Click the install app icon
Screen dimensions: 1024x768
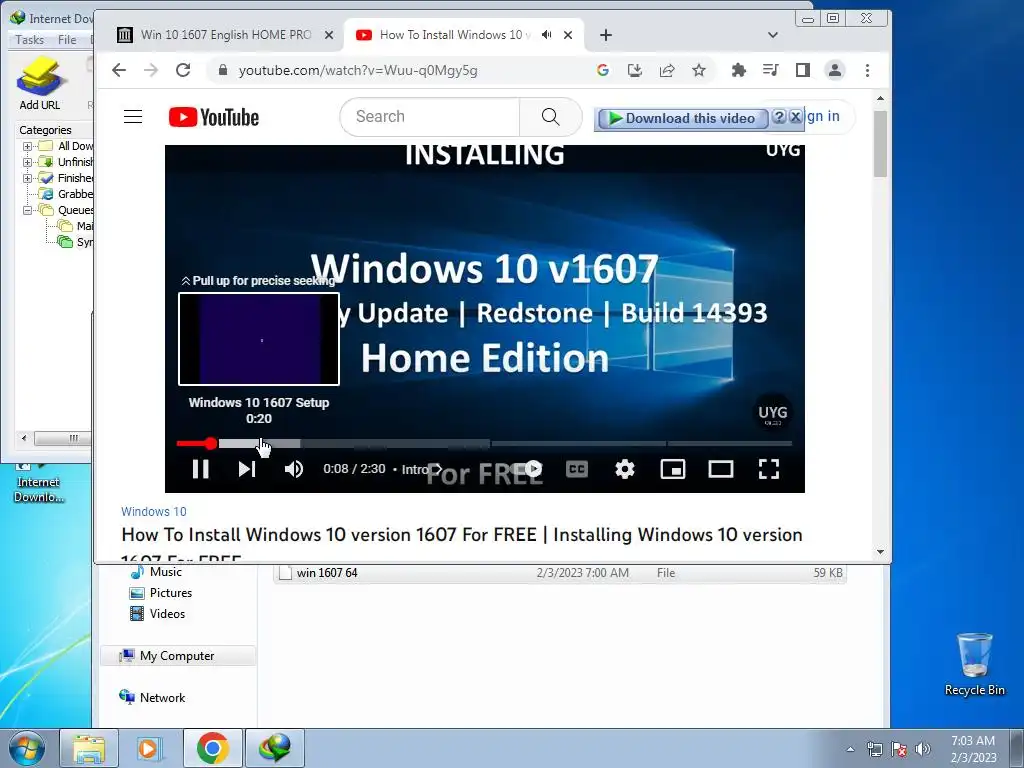click(x=635, y=70)
